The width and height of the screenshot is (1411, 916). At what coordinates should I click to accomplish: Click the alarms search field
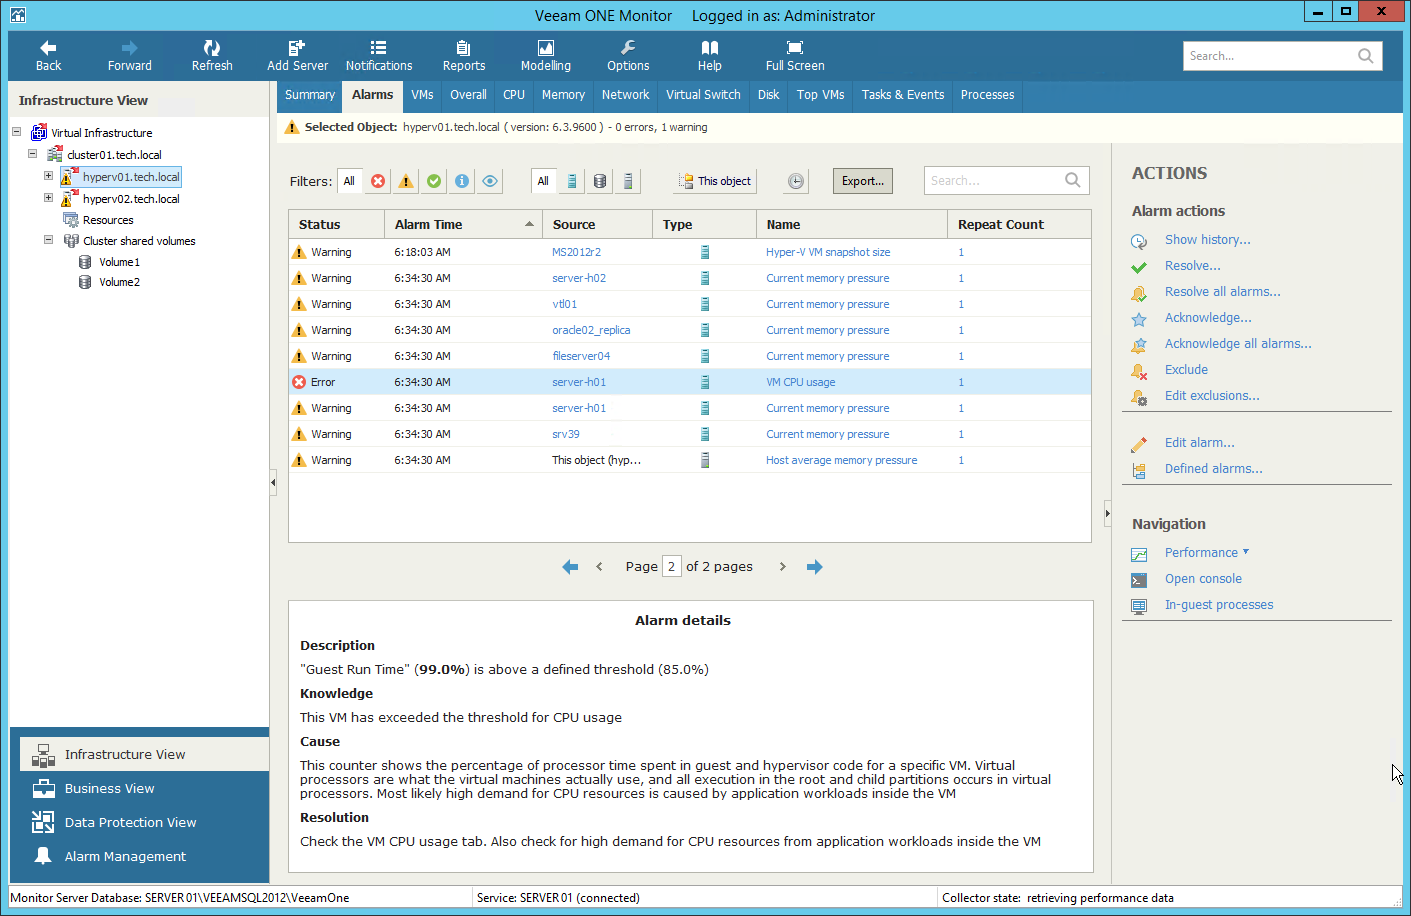[1006, 181]
